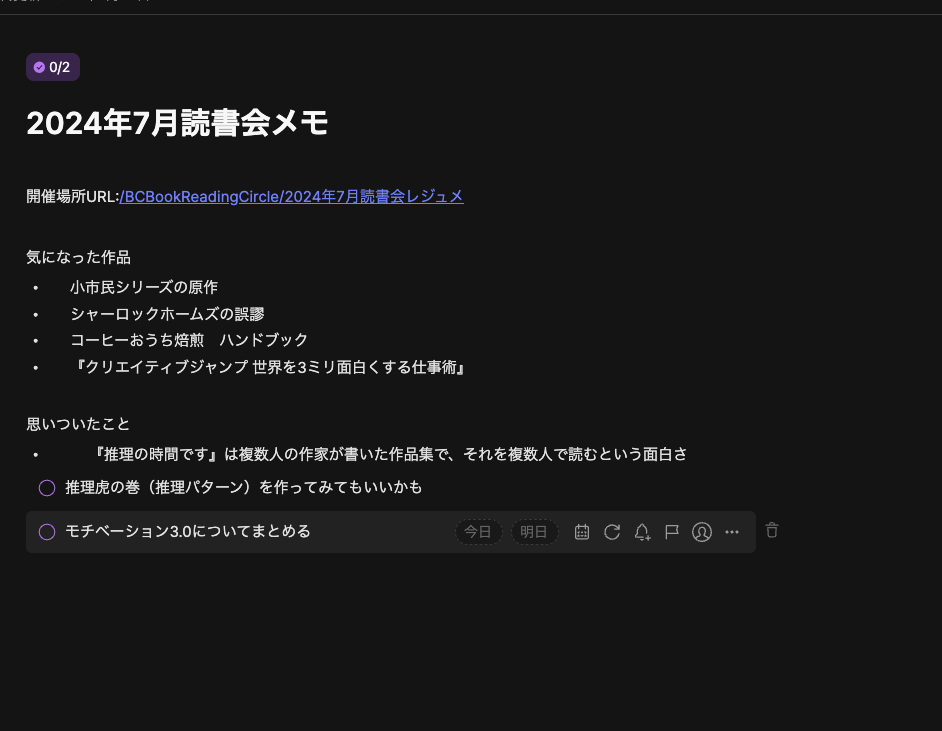
Task: Select the 明日 quick date chip
Action: [x=534, y=532]
